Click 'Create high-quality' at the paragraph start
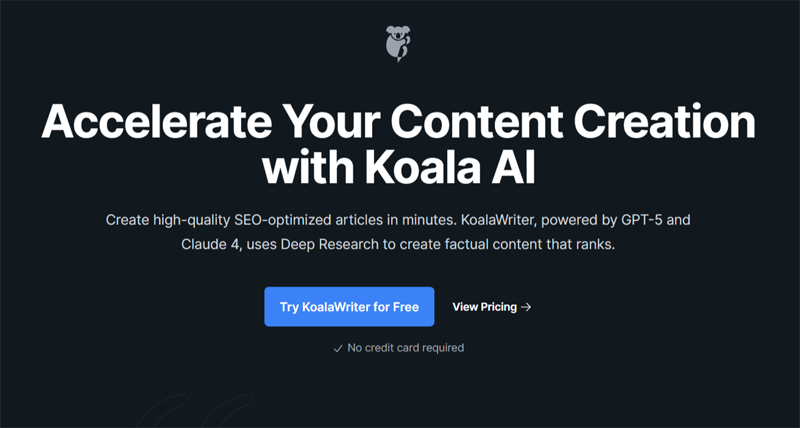The width and height of the screenshot is (800, 428). (167, 221)
